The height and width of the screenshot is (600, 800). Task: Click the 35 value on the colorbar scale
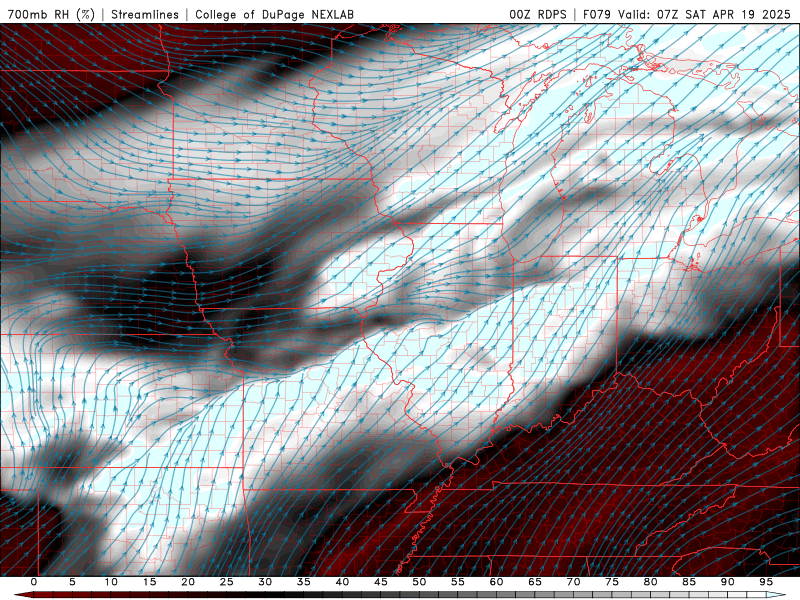pos(304,582)
